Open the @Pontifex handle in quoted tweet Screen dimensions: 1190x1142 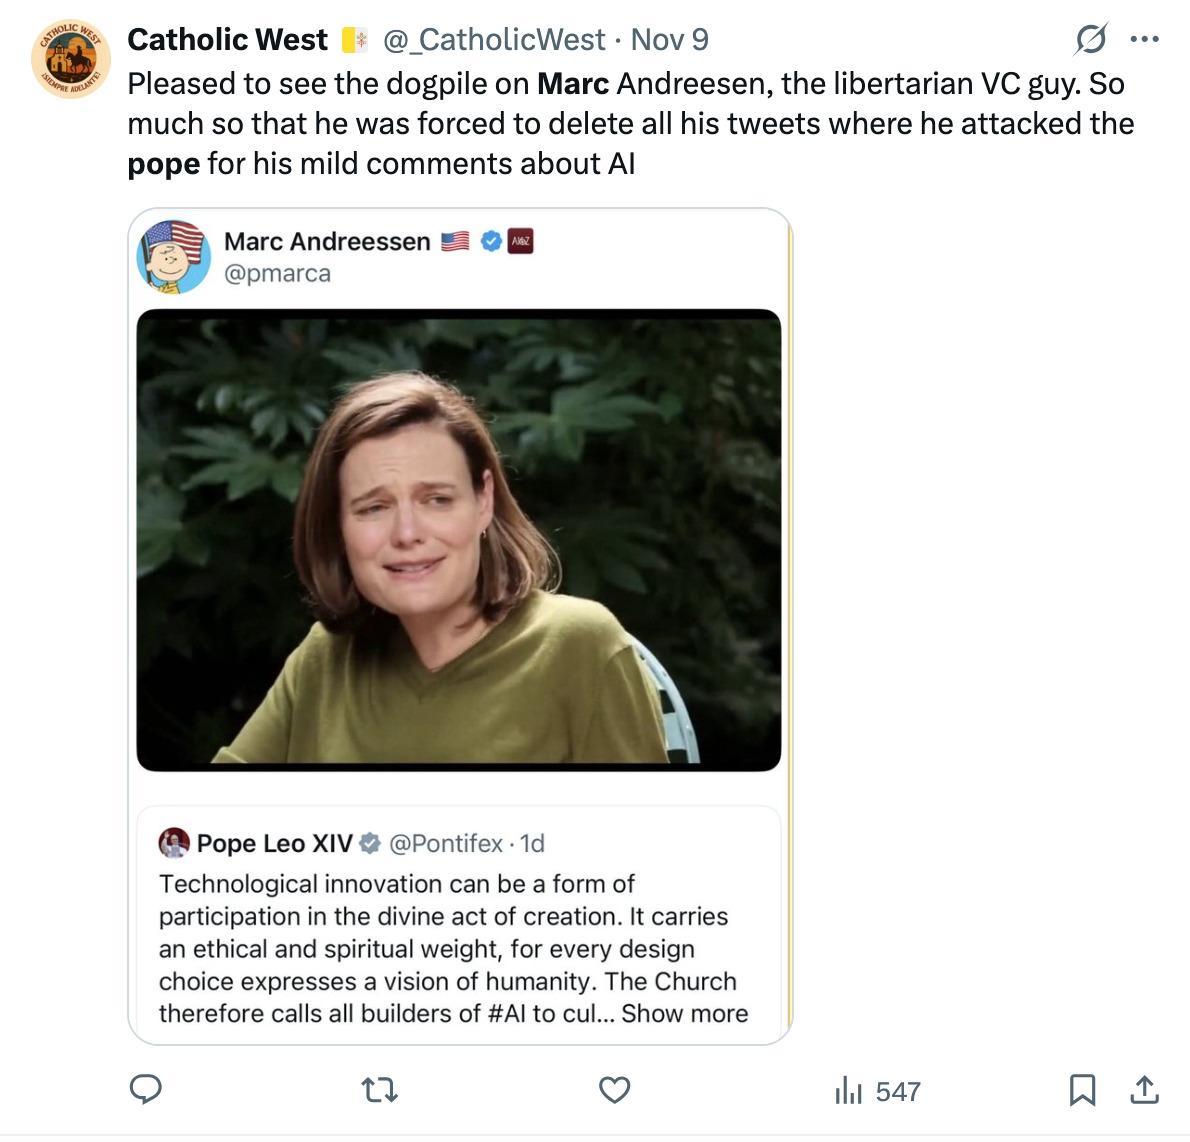(x=445, y=843)
